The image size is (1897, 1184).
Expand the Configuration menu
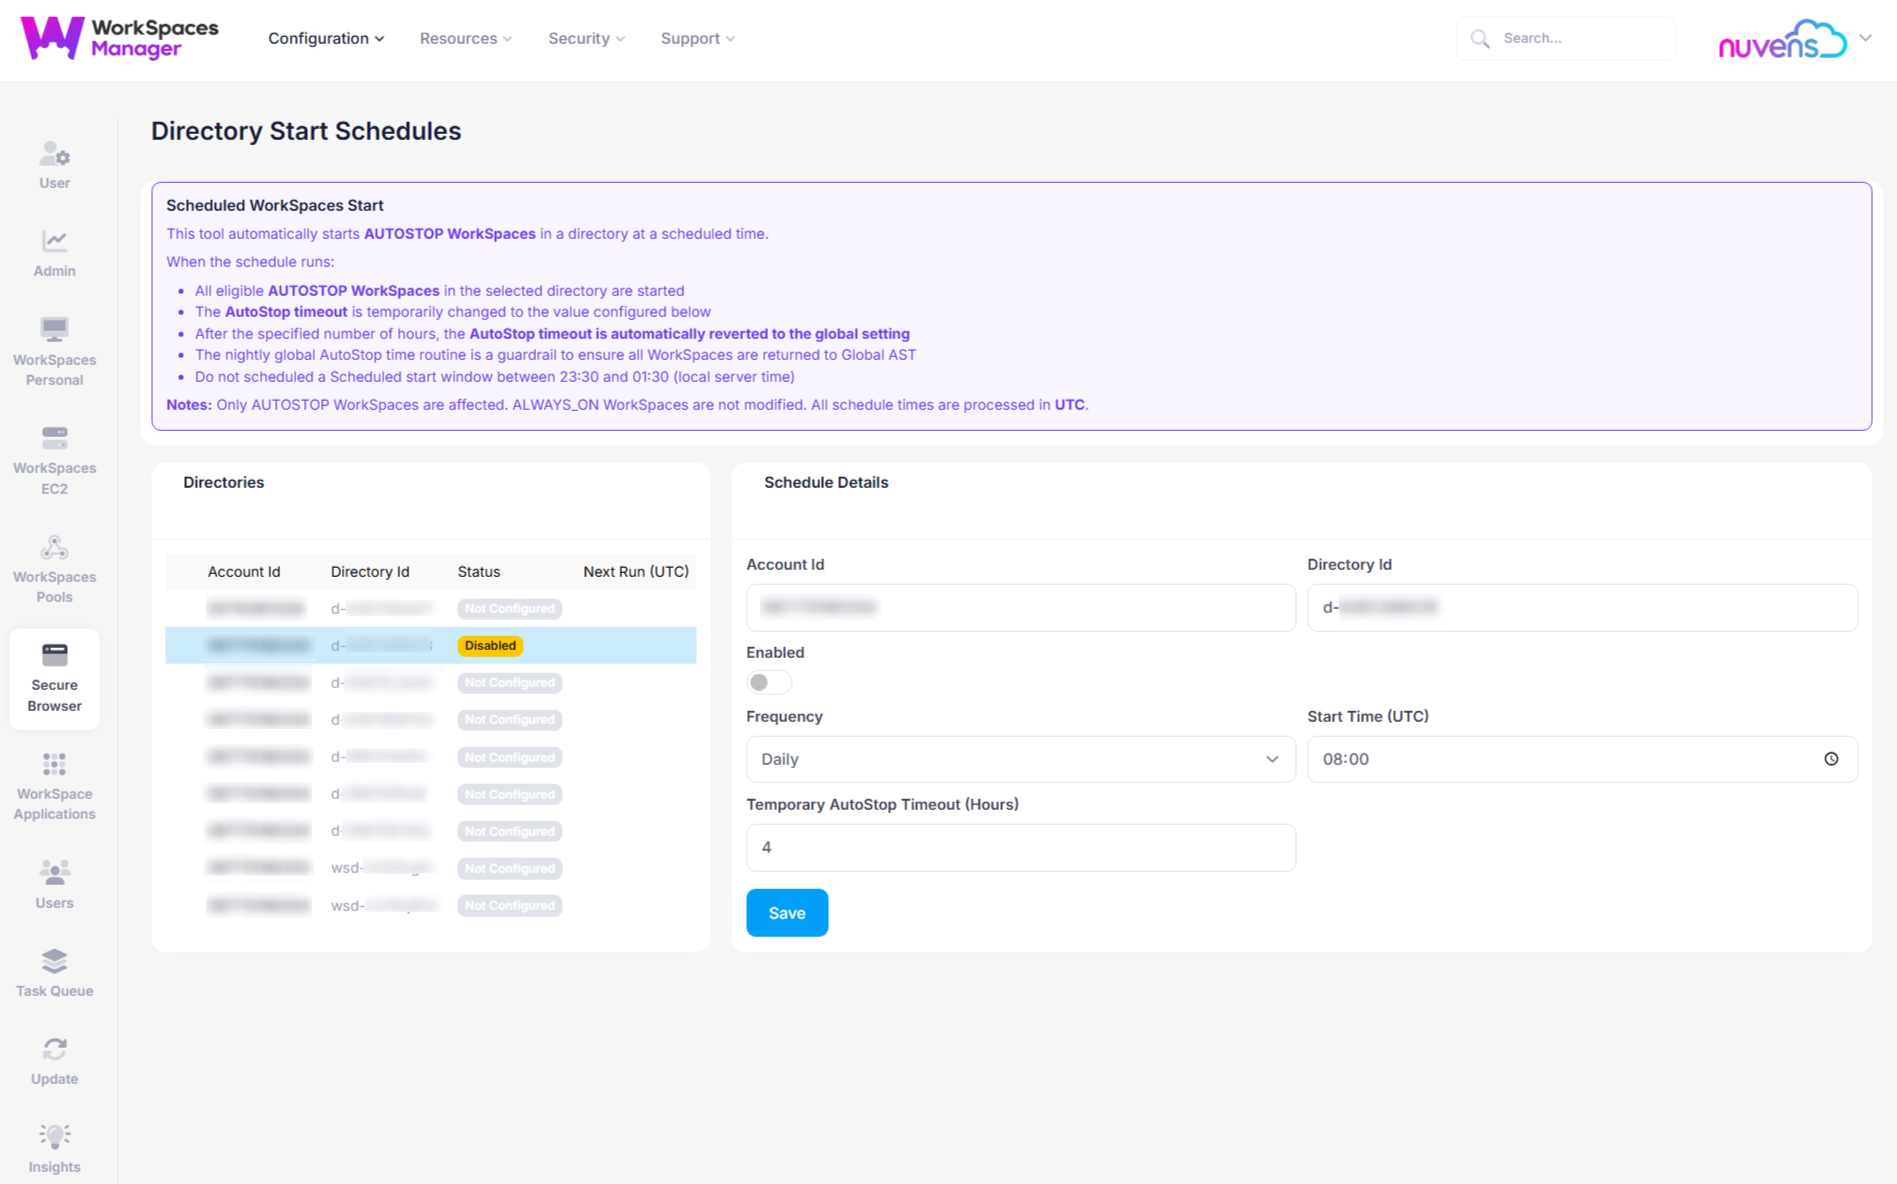pos(325,38)
